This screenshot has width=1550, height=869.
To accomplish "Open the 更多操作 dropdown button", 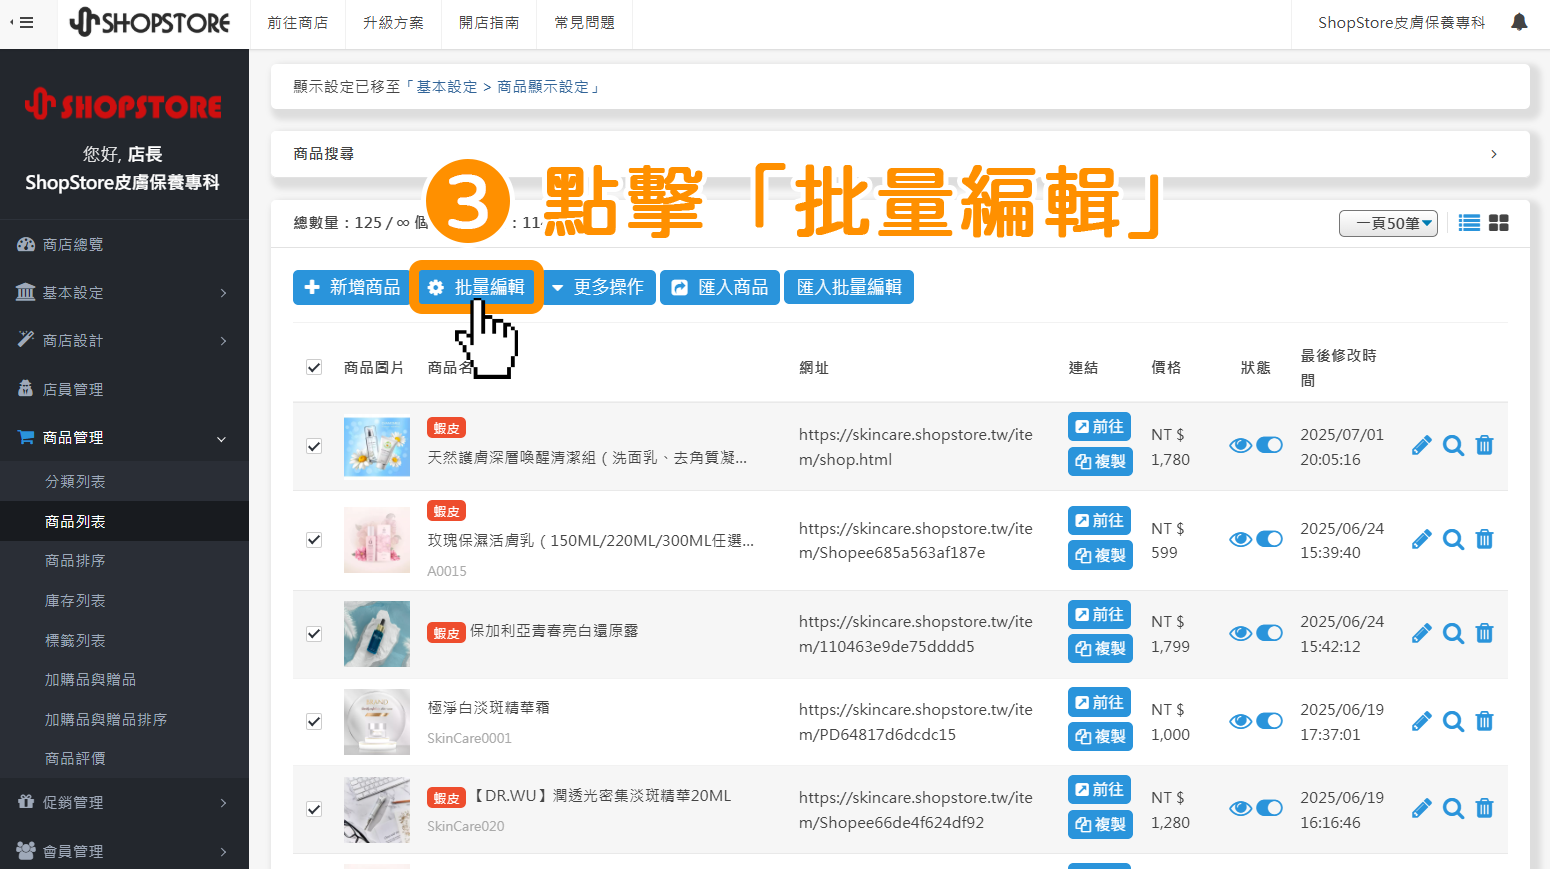I will coord(598,287).
